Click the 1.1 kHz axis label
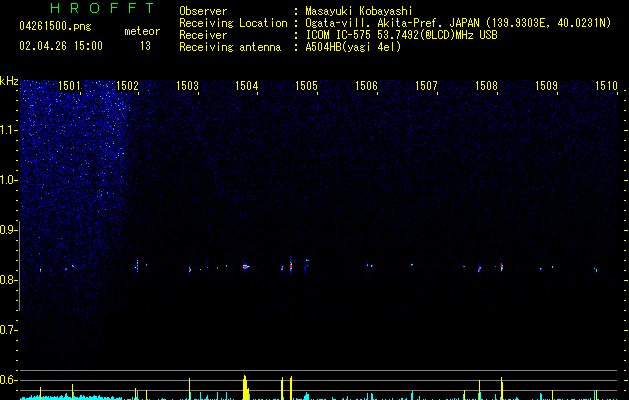The width and height of the screenshot is (629, 400). 8,130
